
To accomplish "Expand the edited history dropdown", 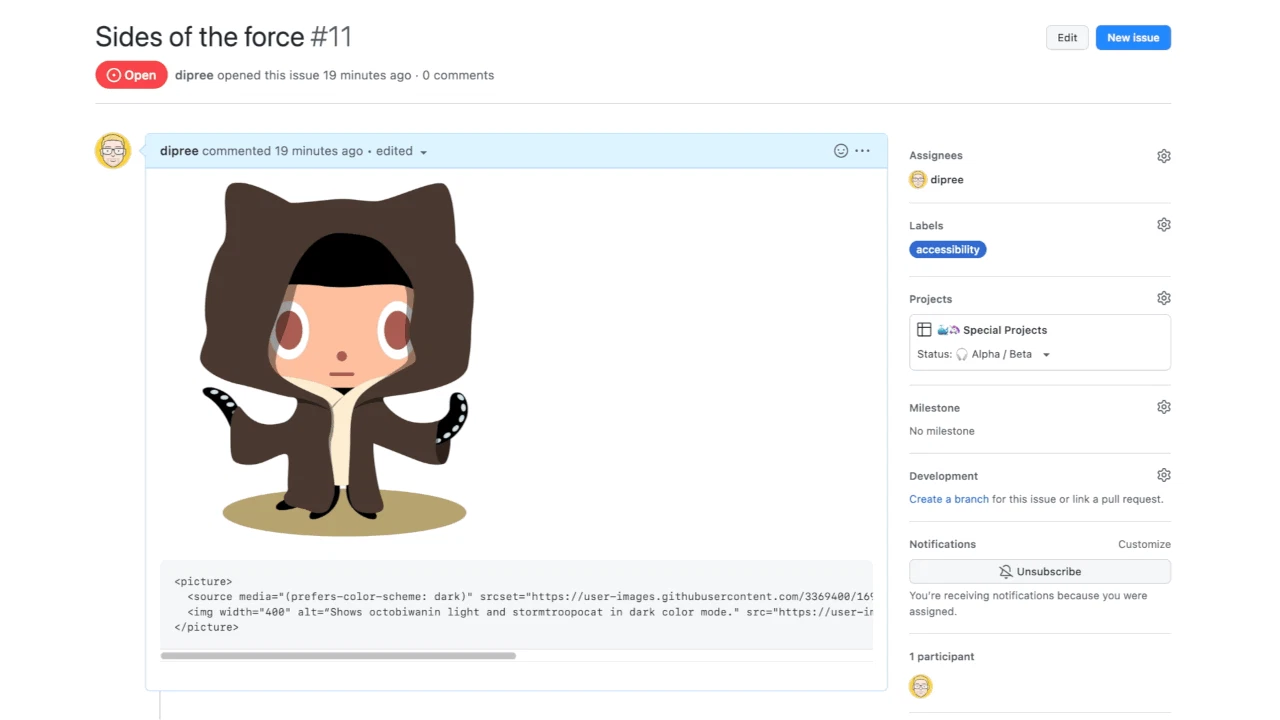I will 399,151.
